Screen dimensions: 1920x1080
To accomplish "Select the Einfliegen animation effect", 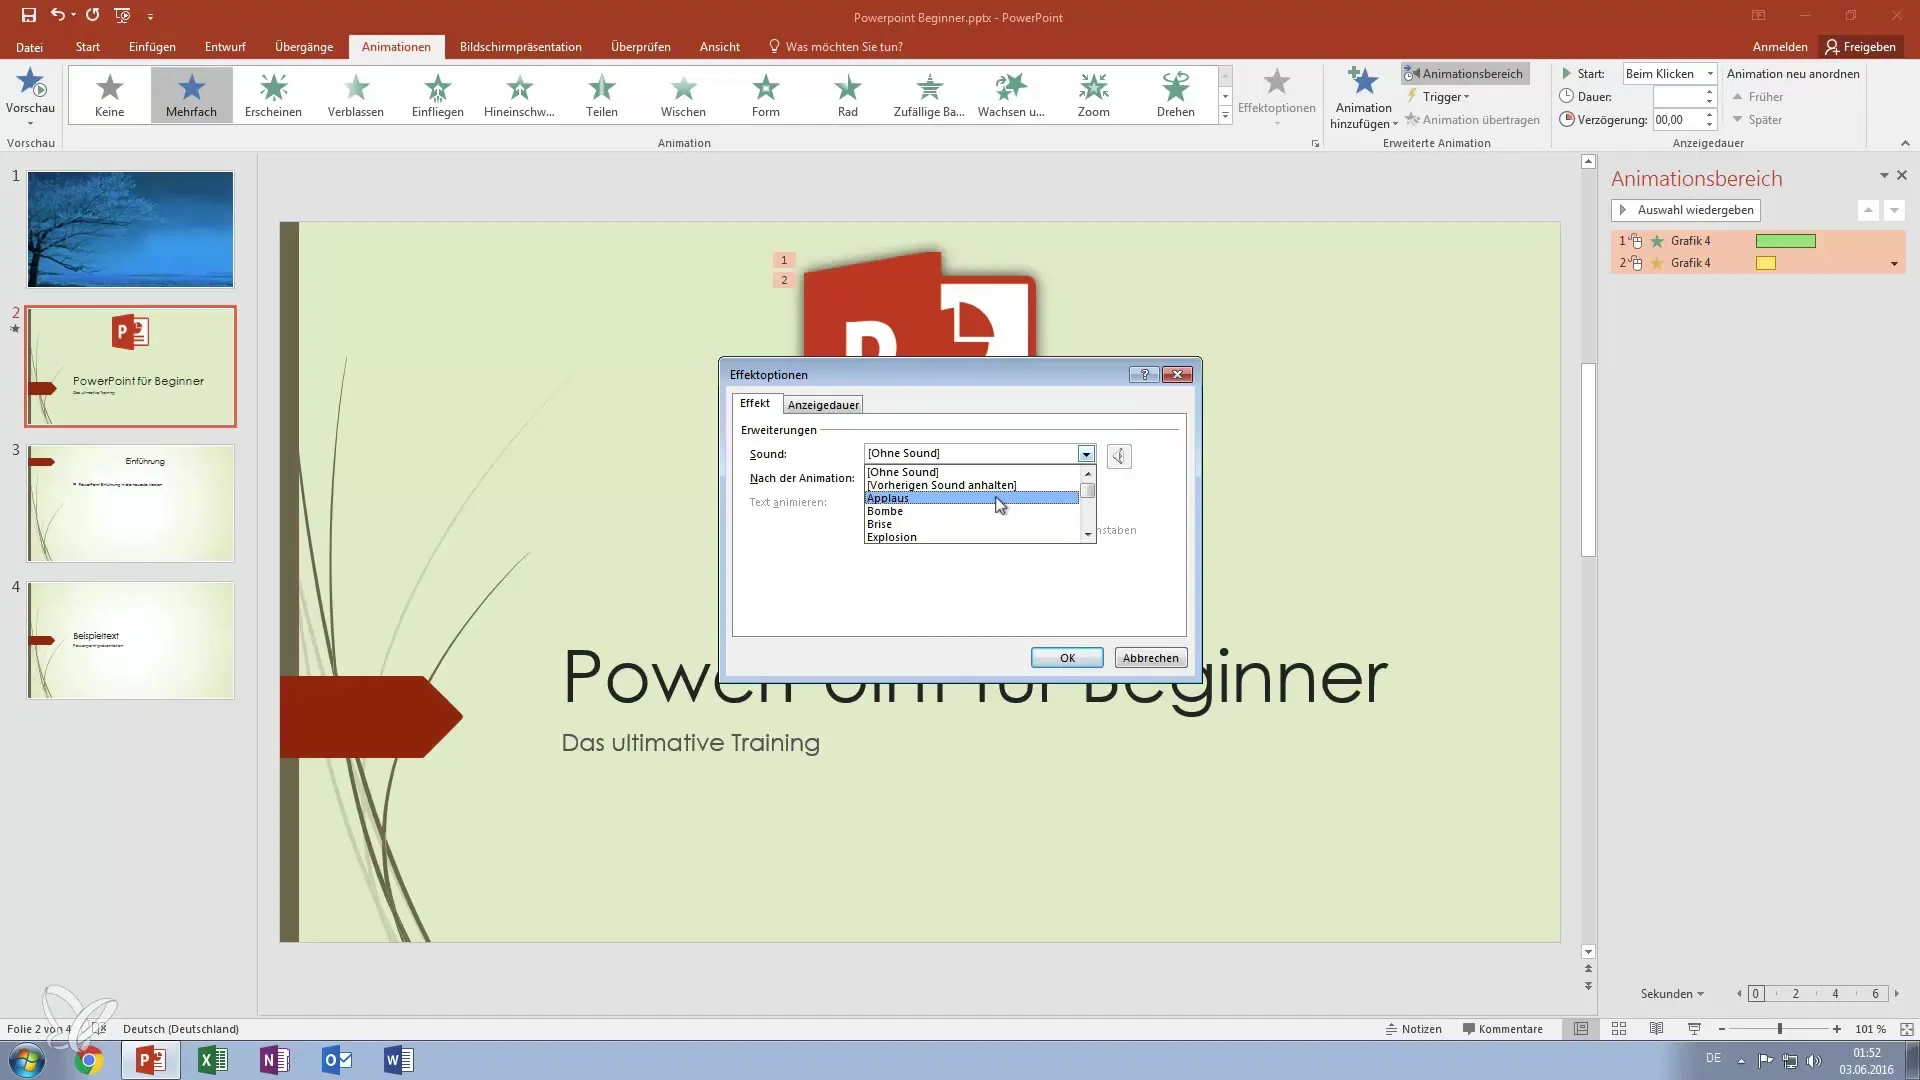I will (x=437, y=95).
